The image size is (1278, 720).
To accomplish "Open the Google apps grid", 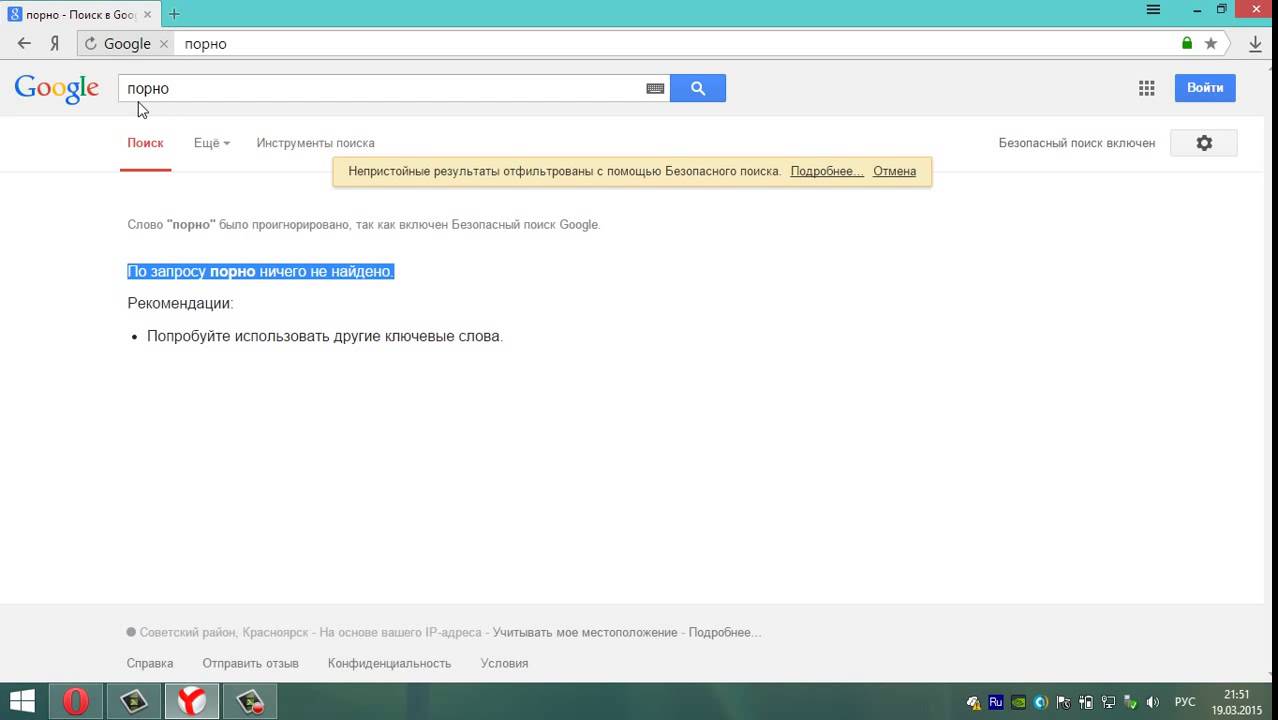I will (1147, 88).
